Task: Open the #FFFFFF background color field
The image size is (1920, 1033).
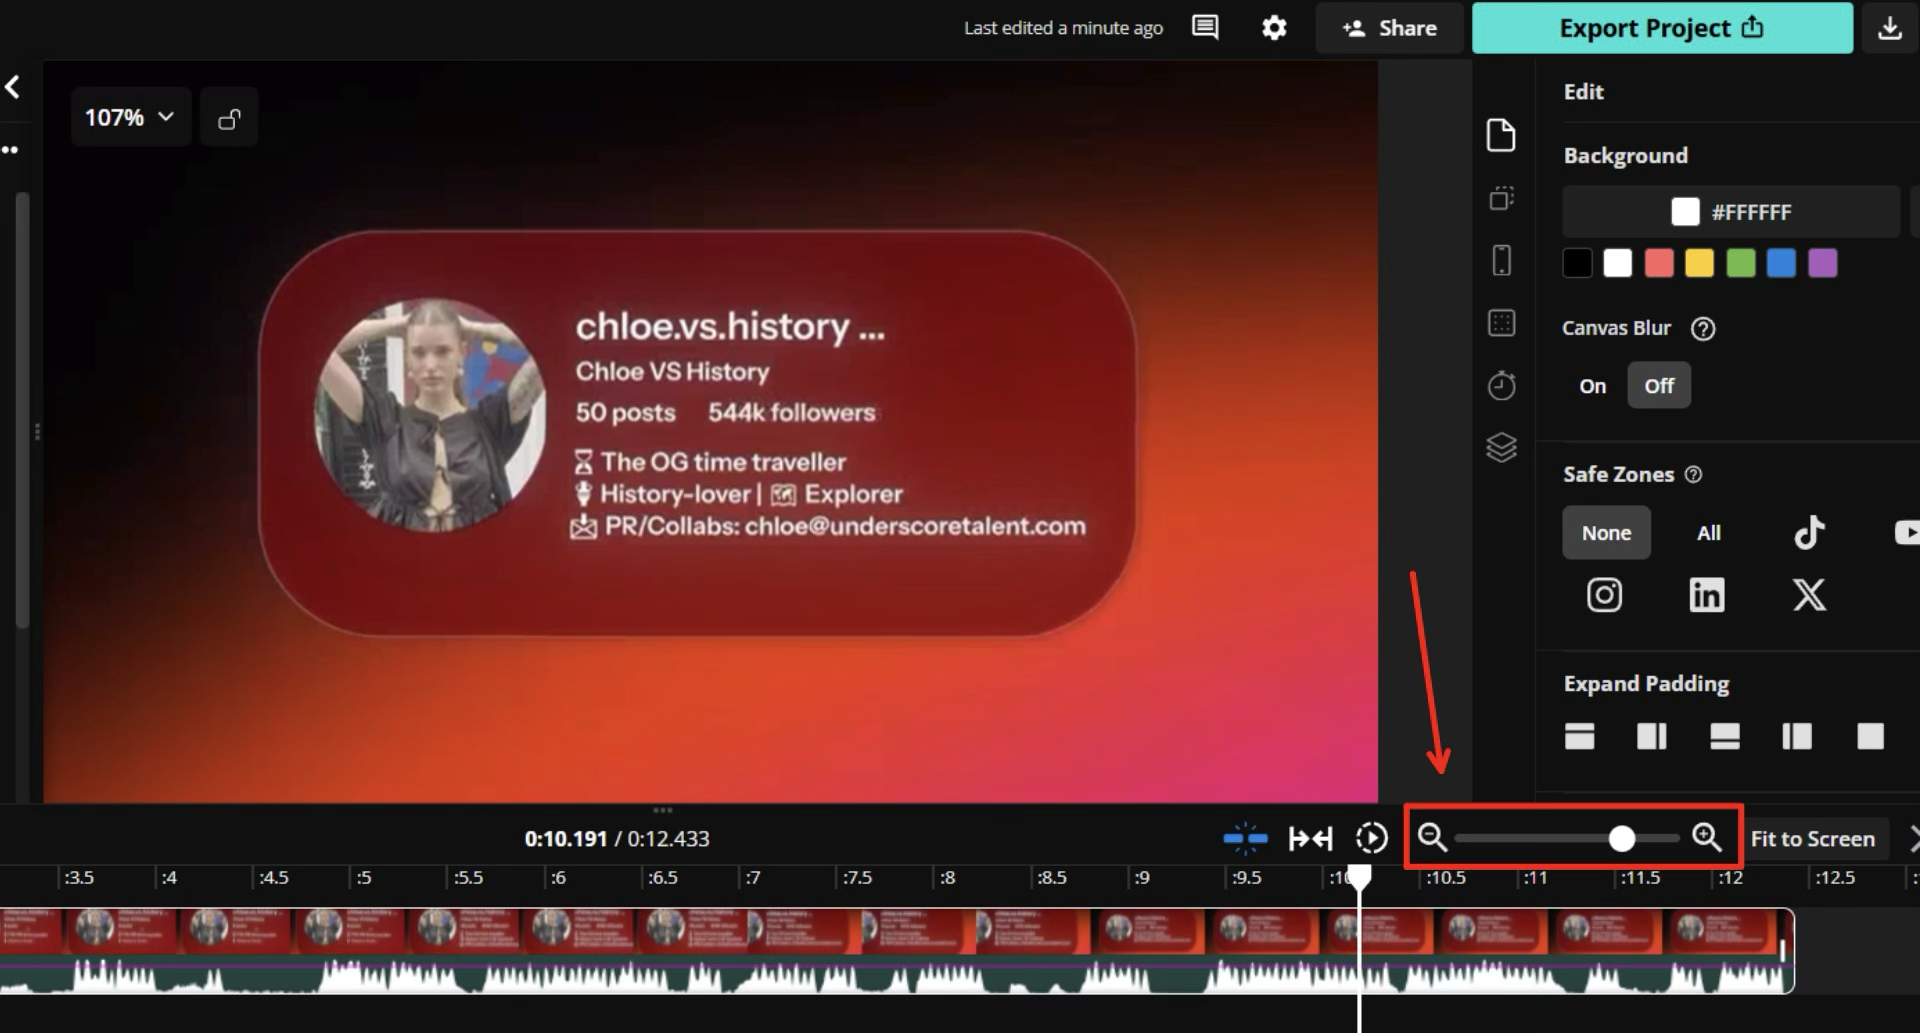Action: coord(1731,212)
